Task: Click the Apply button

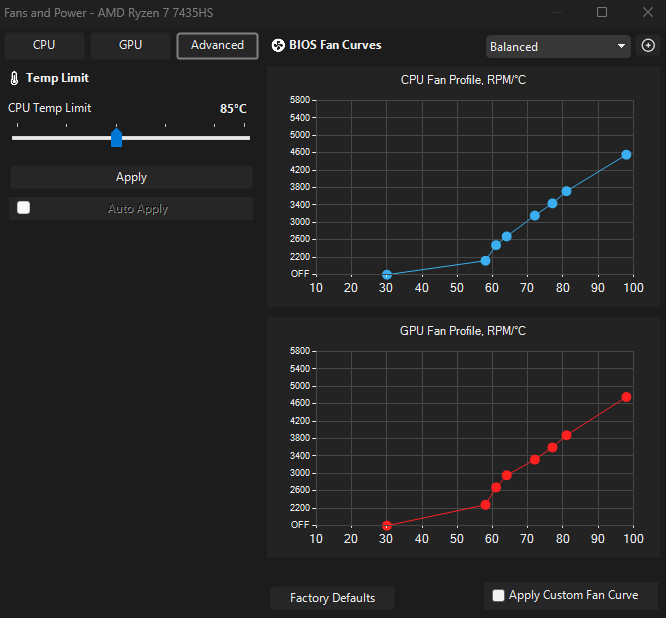Action: pyautogui.click(x=131, y=177)
